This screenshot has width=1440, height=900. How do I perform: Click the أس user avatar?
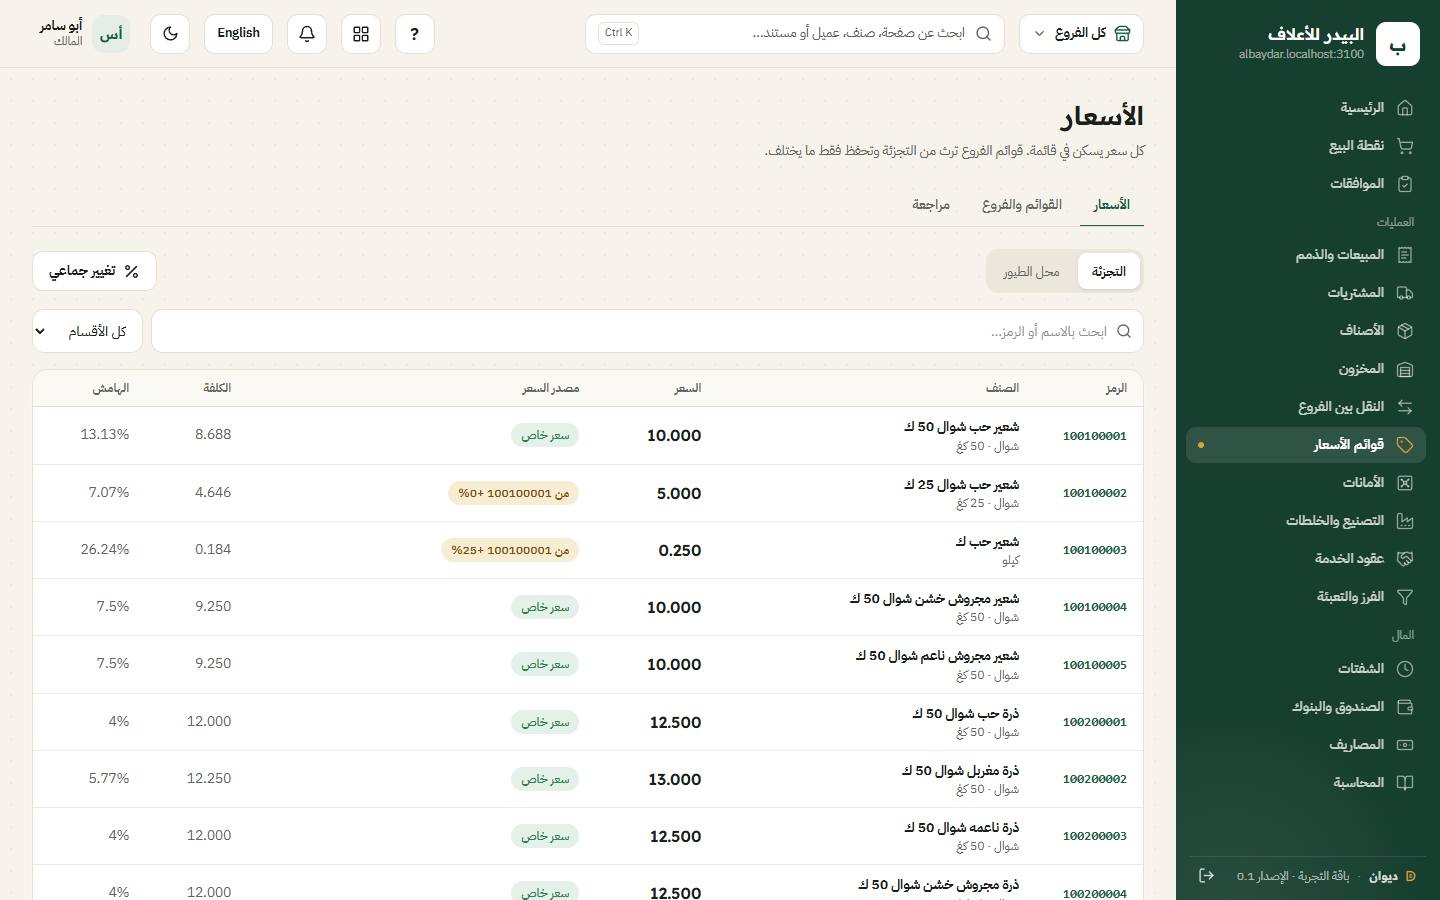(x=111, y=34)
